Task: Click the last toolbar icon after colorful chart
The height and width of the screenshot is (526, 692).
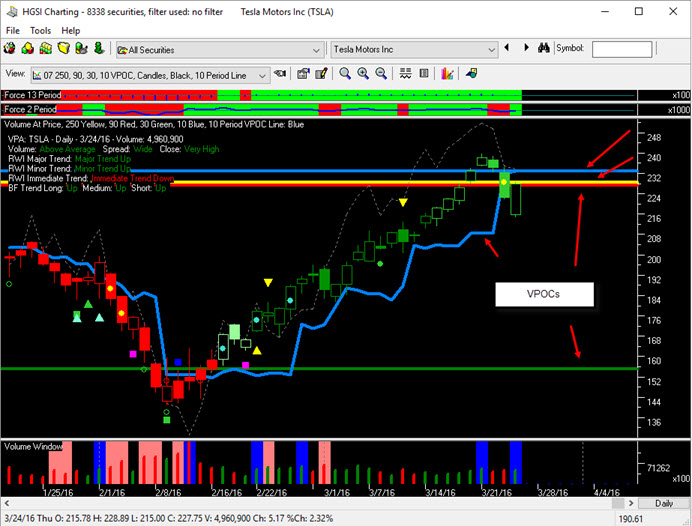Action: click(x=471, y=73)
